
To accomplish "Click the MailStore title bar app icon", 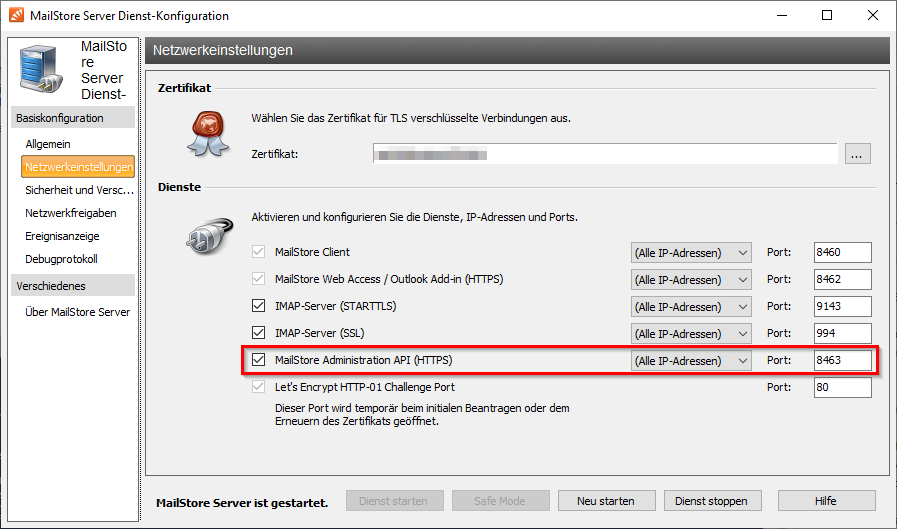I will coord(16,15).
